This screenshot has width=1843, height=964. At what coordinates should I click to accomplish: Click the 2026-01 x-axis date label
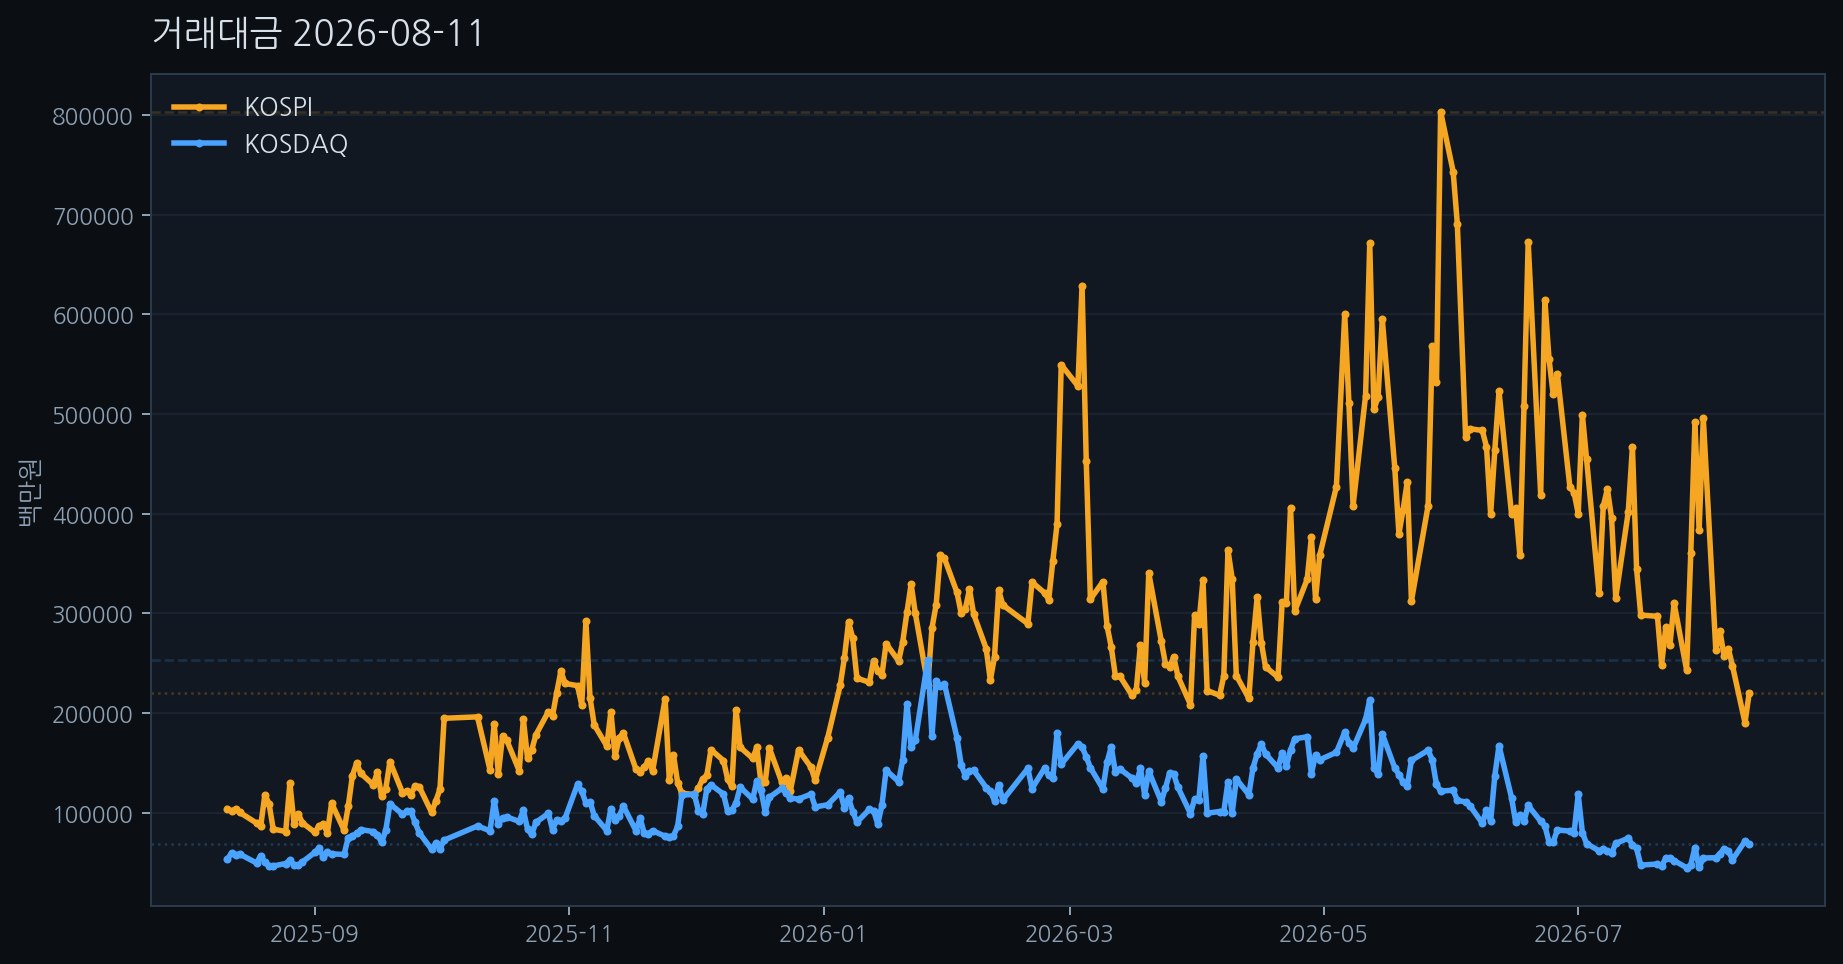823,934
